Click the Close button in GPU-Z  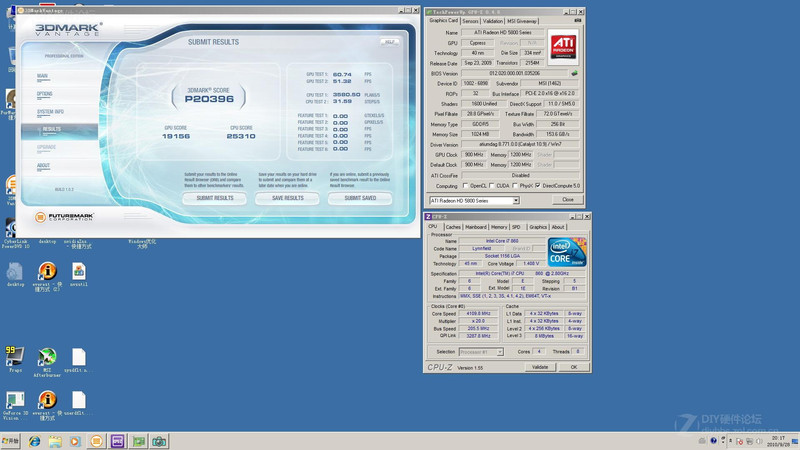tap(567, 200)
